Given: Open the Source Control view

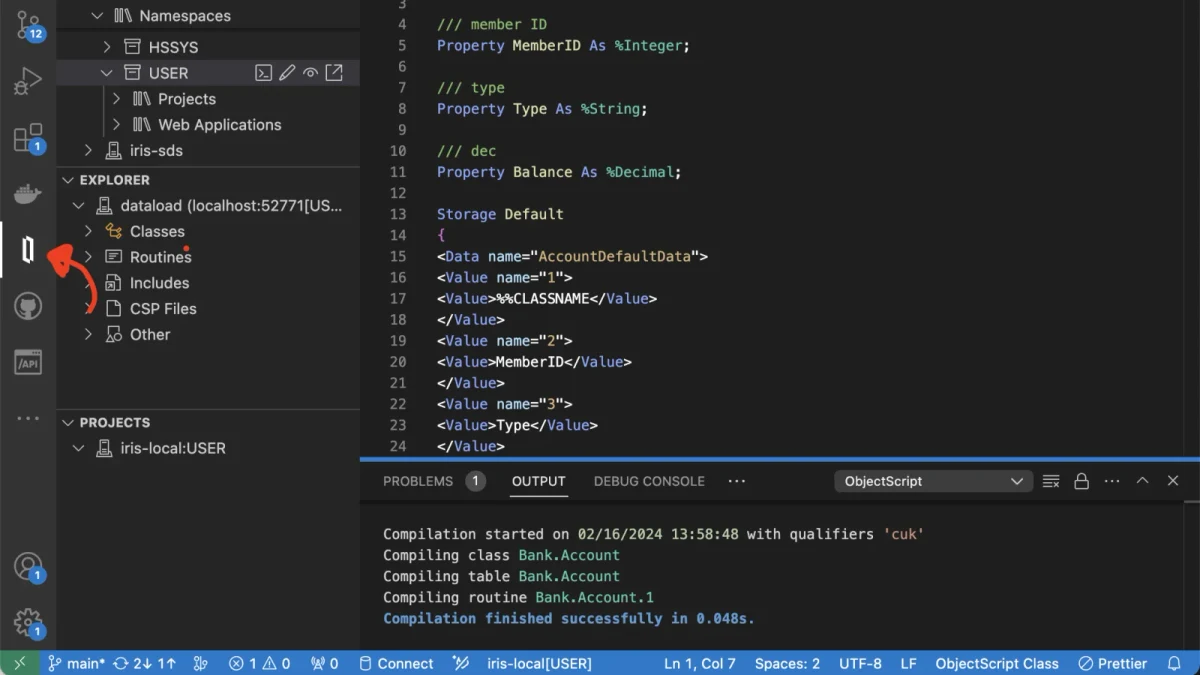Looking at the screenshot, I should 28,24.
